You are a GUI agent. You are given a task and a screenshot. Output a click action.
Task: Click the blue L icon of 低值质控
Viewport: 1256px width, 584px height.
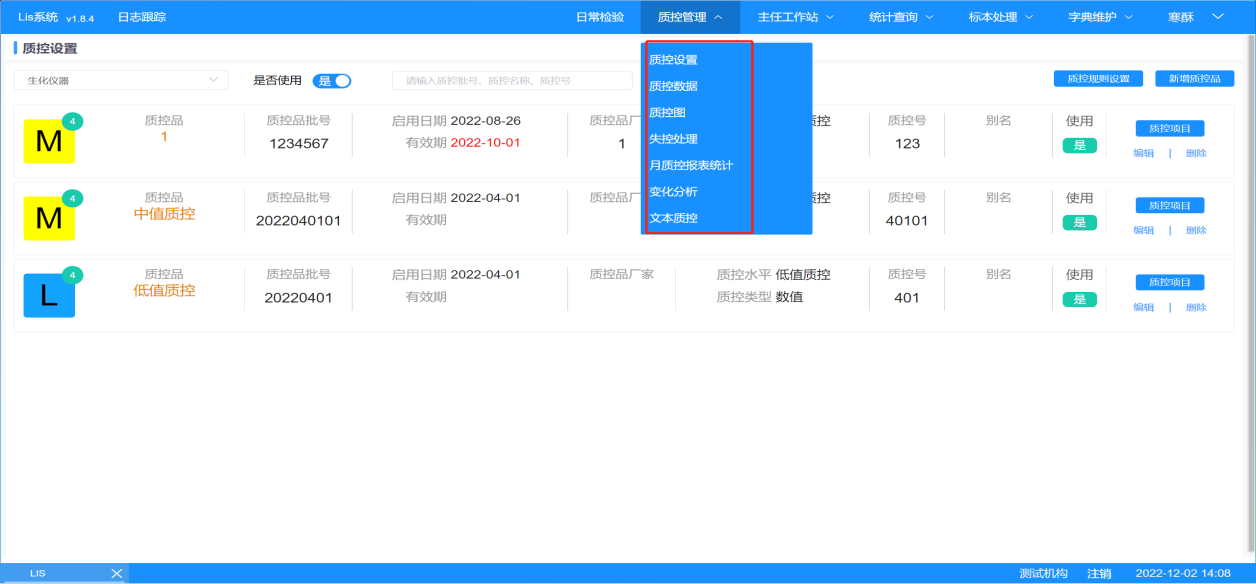click(49, 296)
